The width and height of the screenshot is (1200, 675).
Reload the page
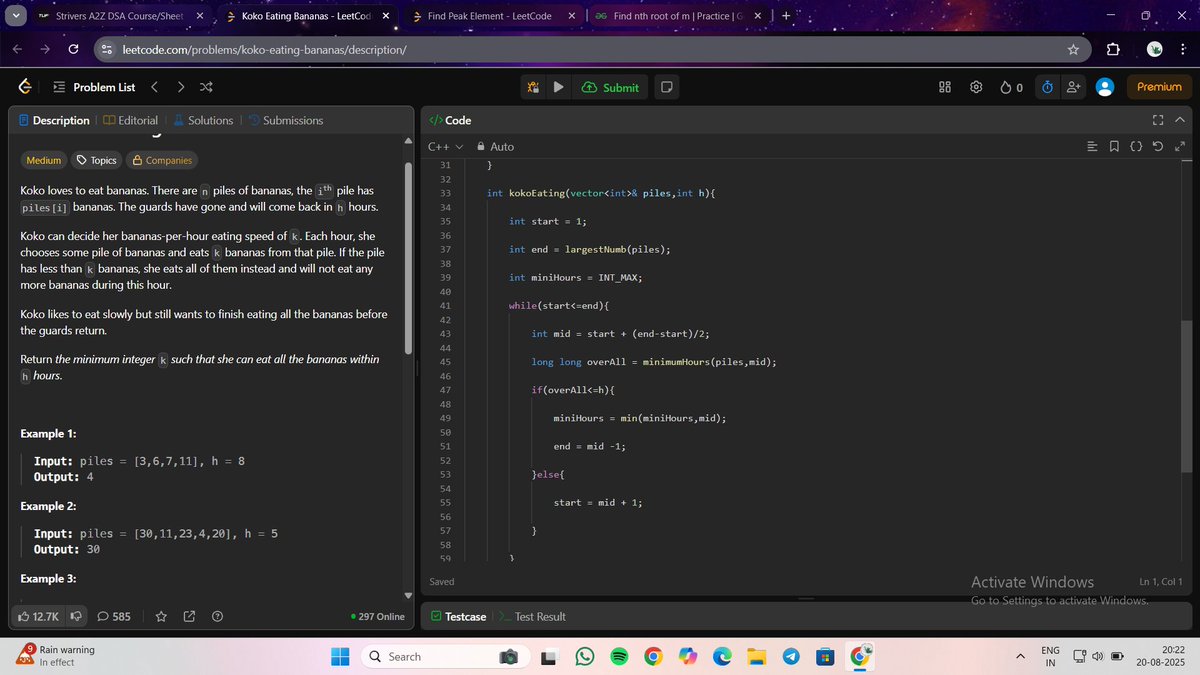point(73,50)
